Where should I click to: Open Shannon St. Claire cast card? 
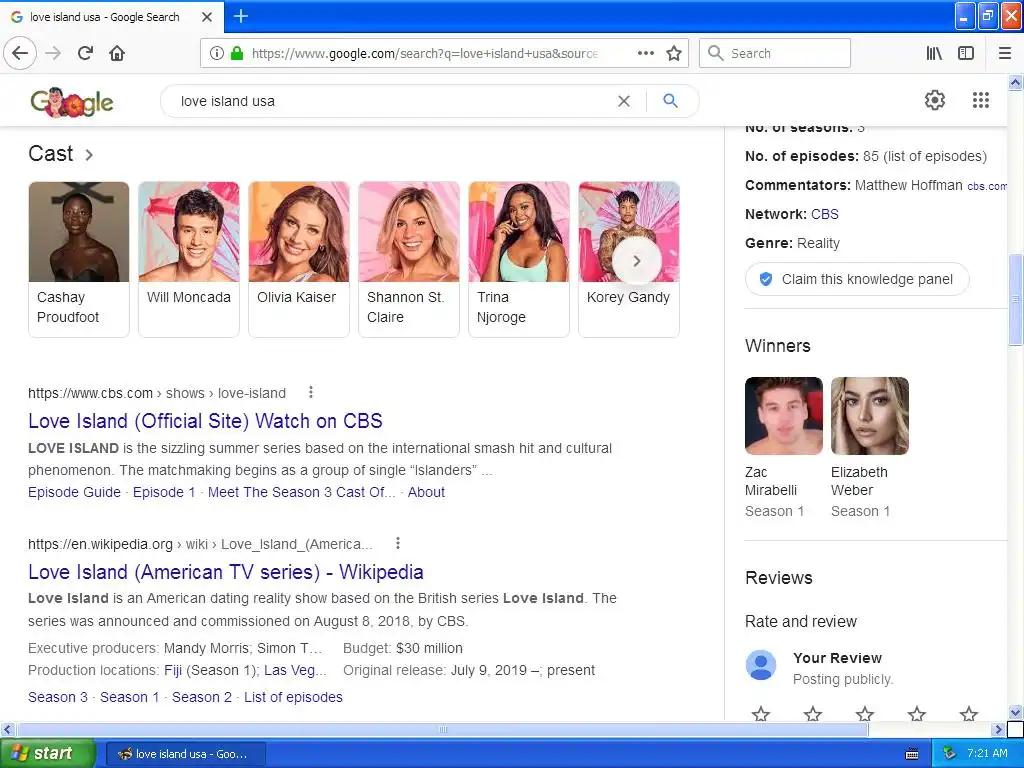click(x=409, y=259)
